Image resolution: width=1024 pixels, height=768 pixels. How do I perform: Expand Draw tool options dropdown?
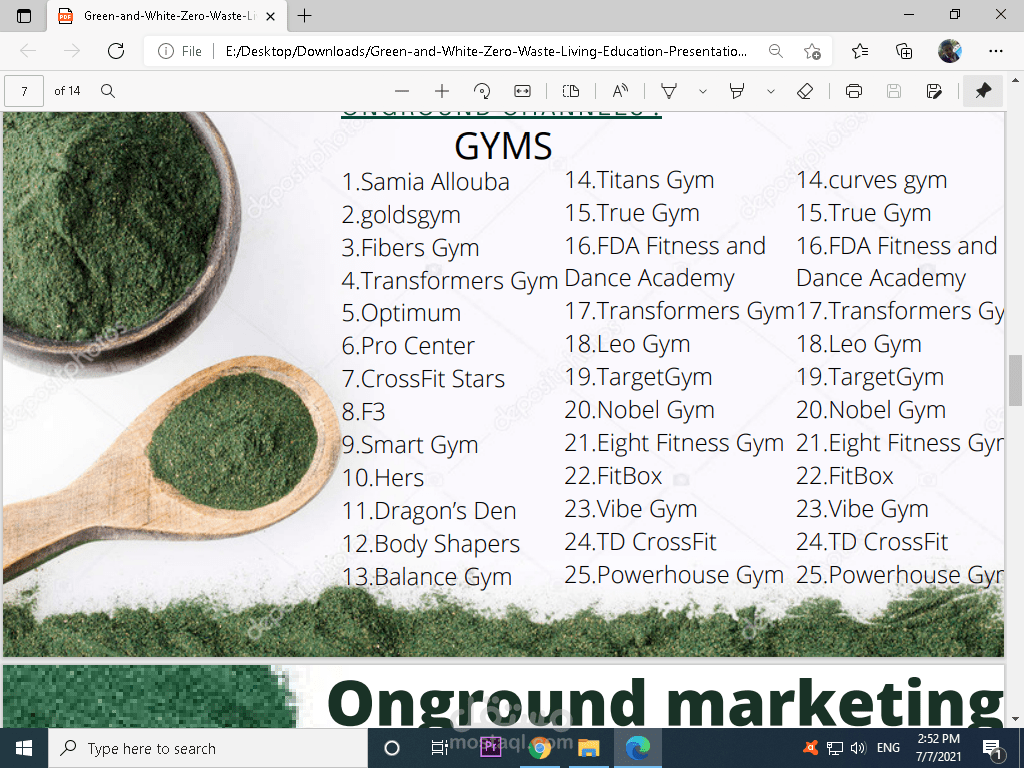[x=703, y=91]
